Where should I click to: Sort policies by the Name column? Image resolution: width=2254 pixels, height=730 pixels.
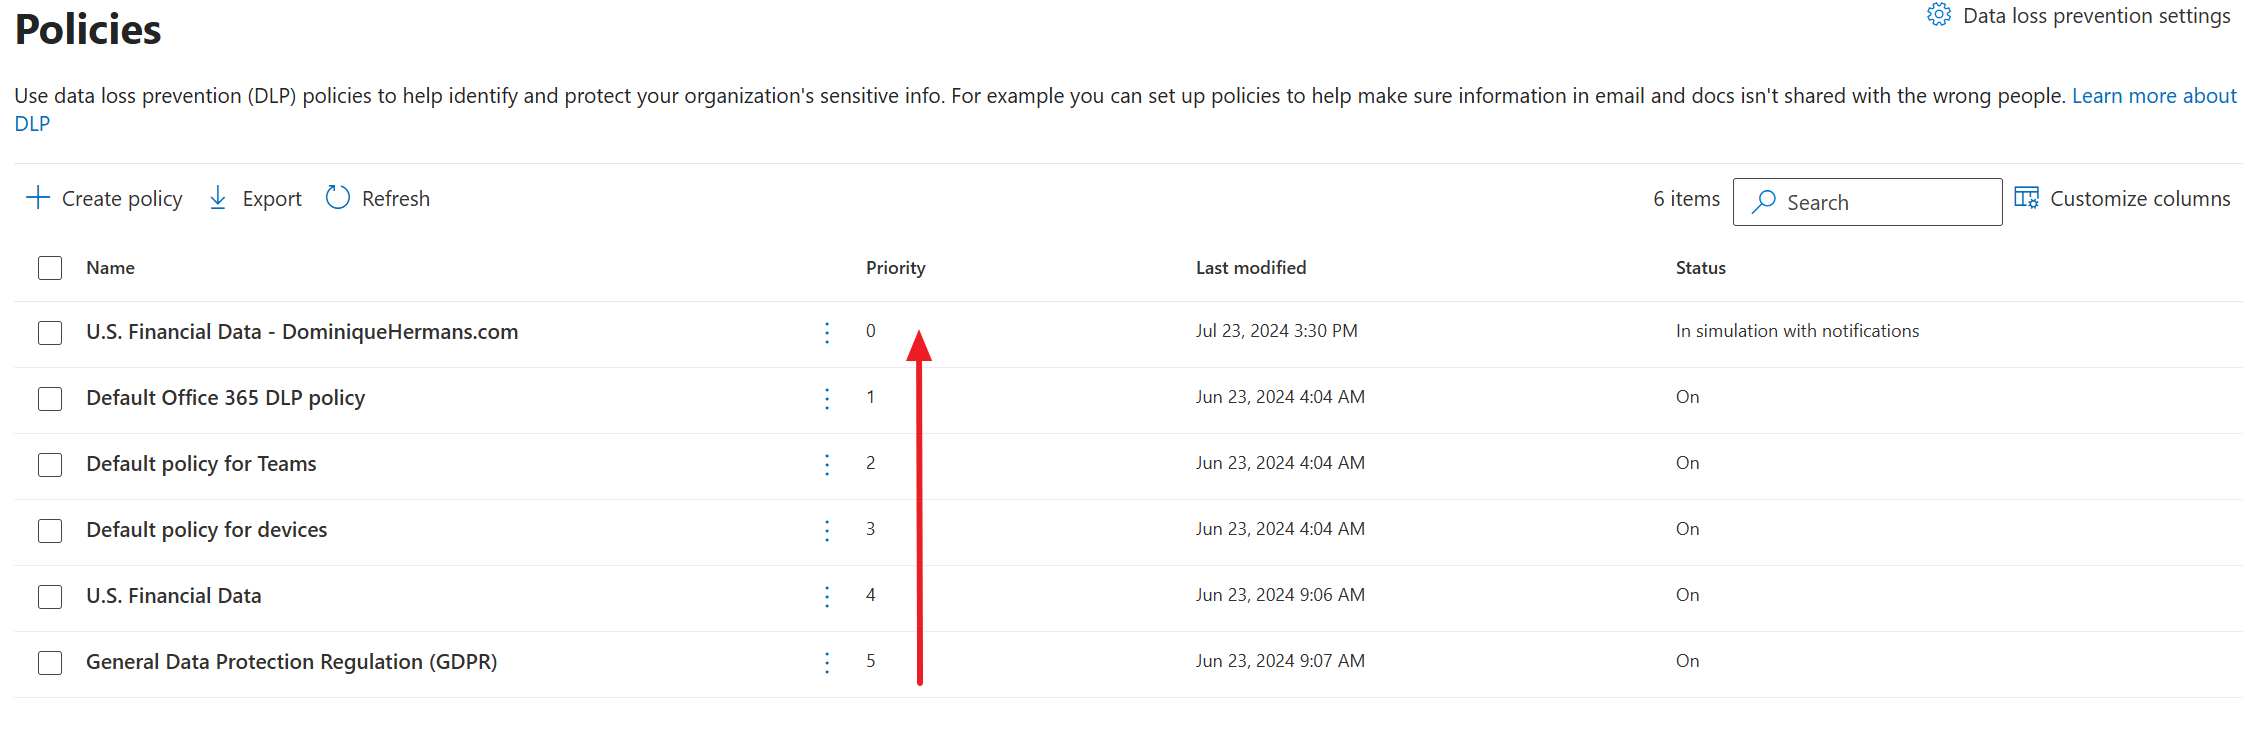[x=110, y=267]
